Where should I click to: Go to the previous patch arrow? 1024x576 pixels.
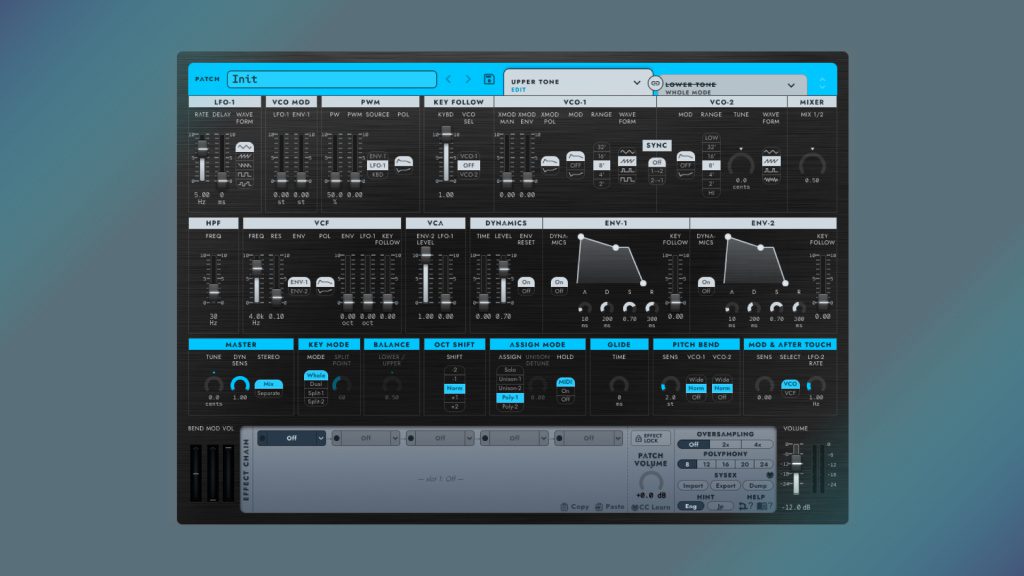tap(449, 79)
